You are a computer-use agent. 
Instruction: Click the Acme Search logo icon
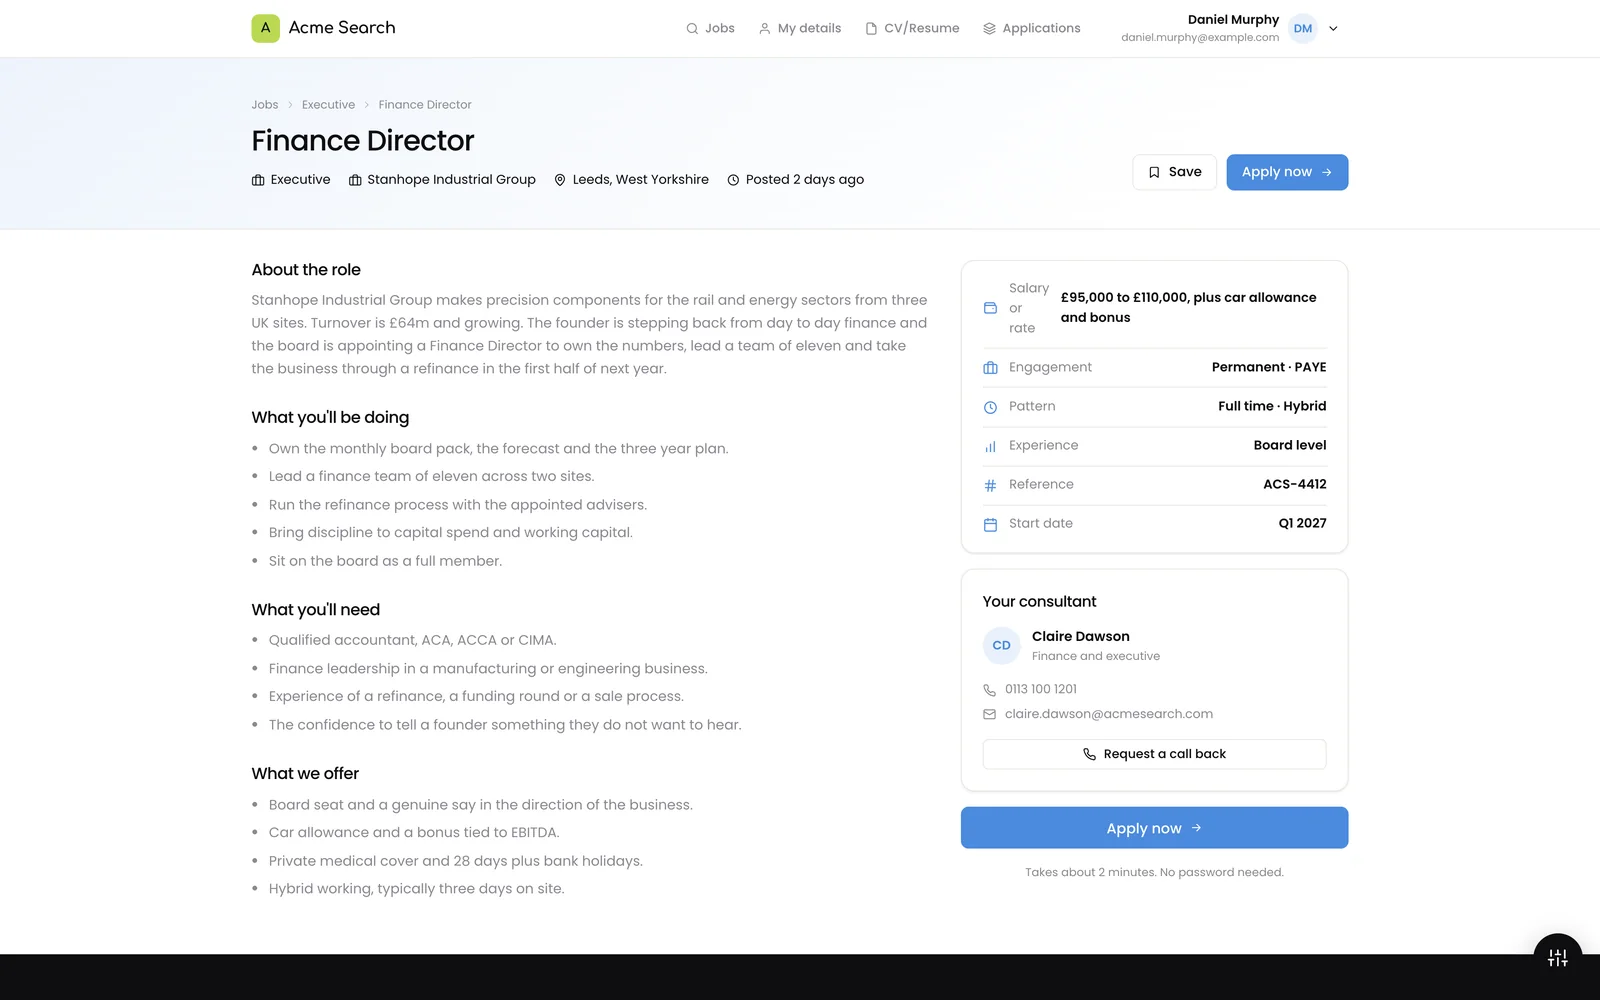pyautogui.click(x=265, y=28)
